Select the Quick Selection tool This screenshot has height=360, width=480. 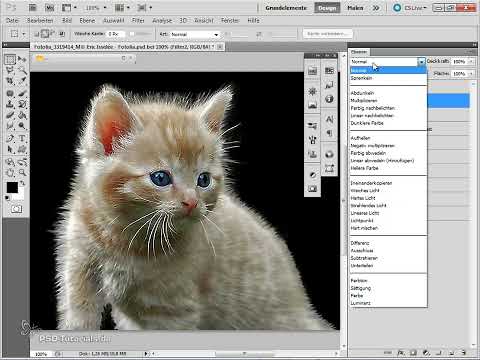coord(22,70)
